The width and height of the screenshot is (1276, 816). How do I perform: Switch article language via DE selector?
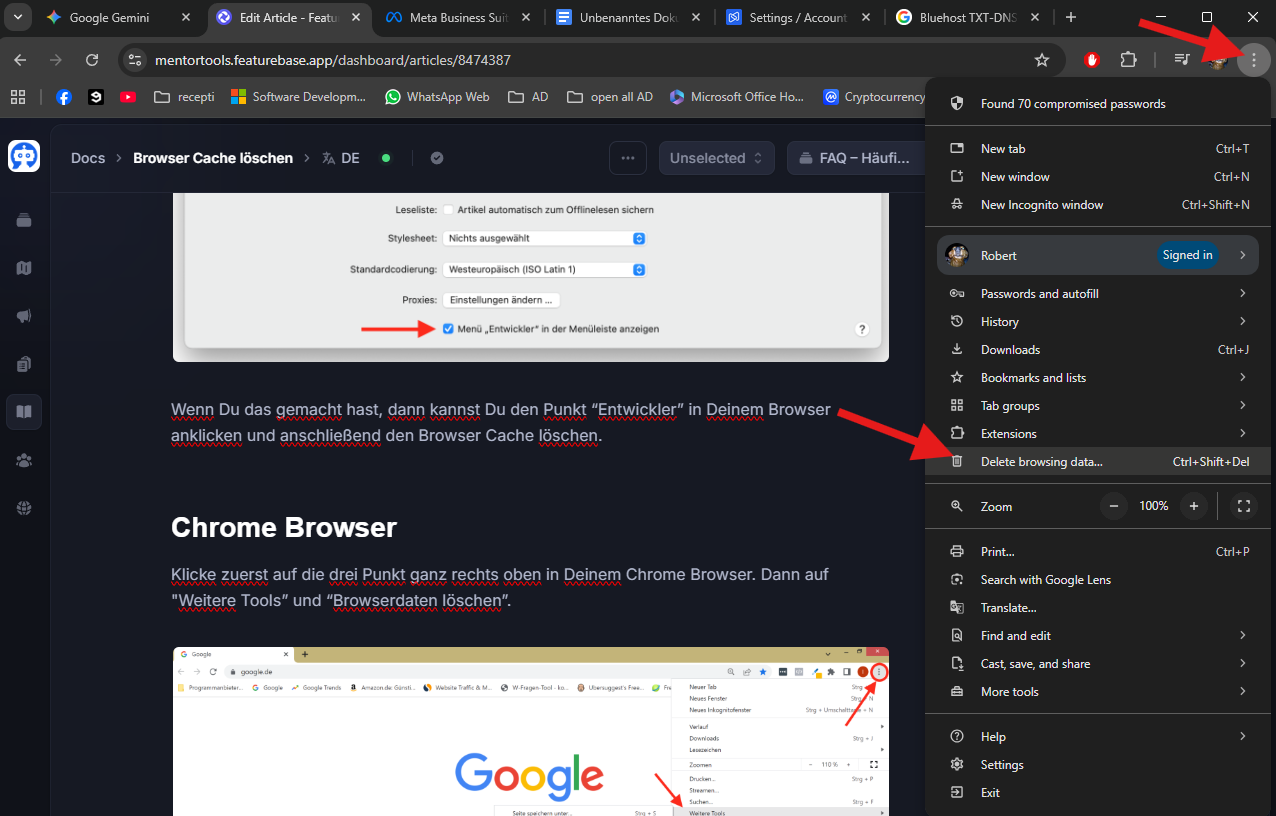[341, 158]
